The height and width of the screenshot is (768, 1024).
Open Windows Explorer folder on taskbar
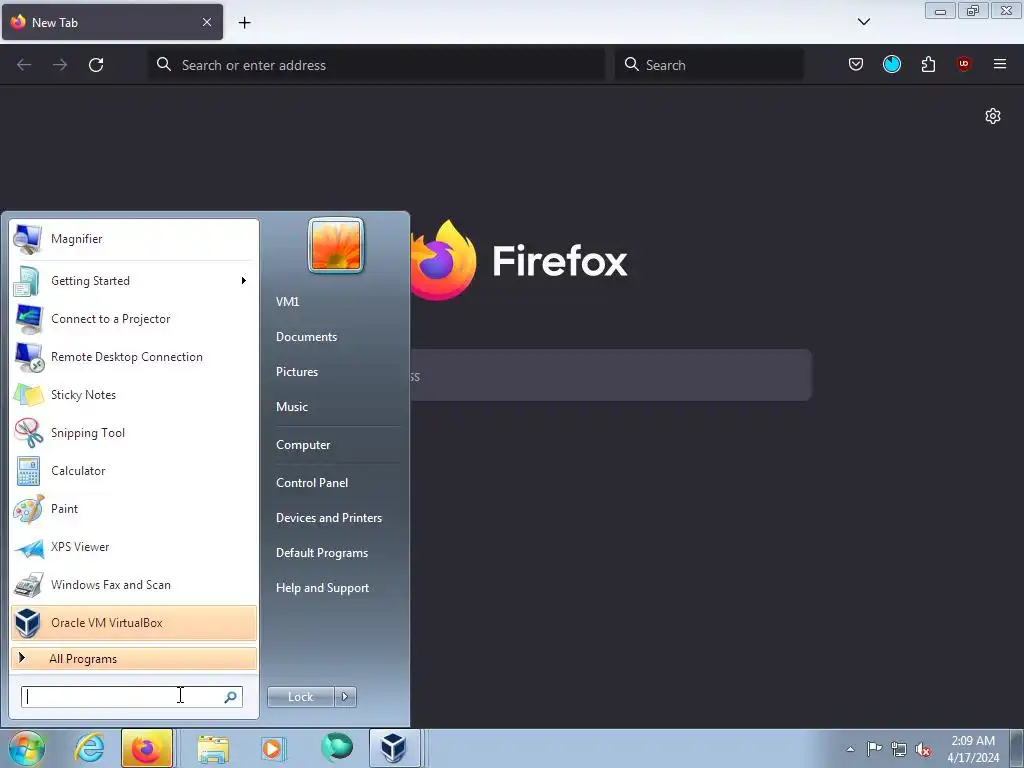213,748
